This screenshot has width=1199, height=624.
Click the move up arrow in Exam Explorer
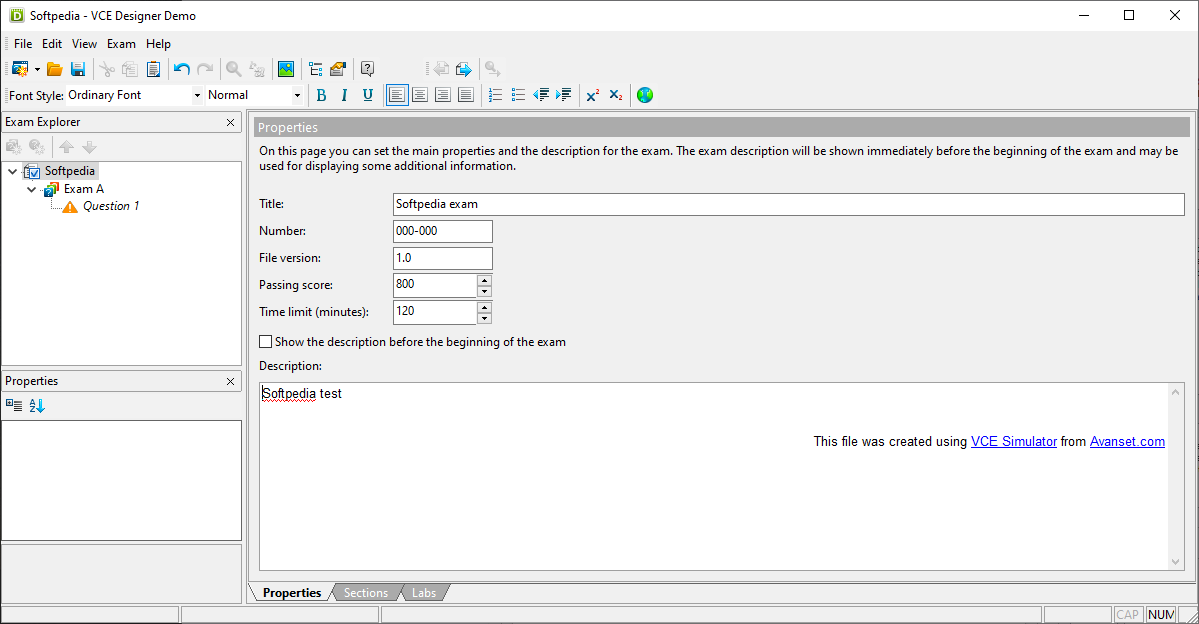[x=67, y=147]
